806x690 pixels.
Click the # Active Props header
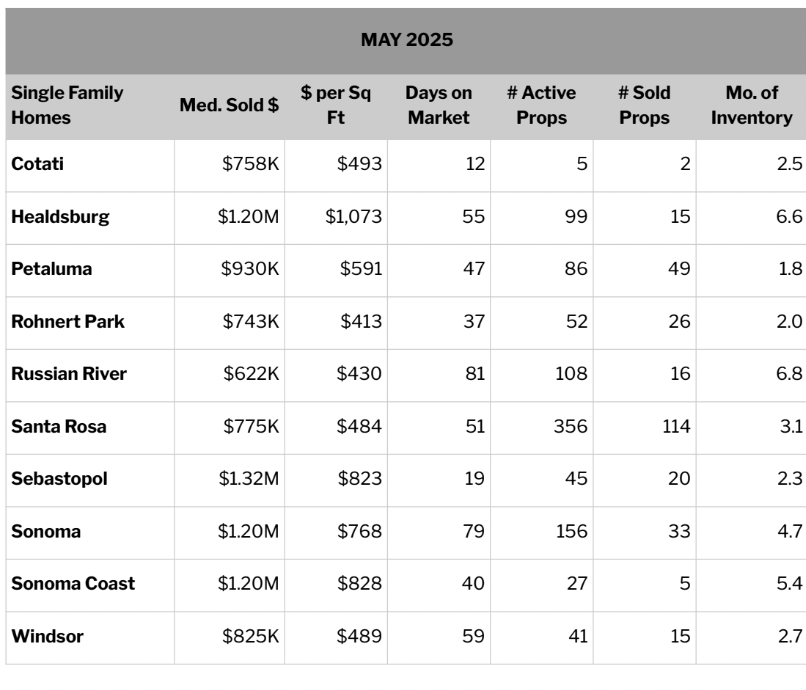541,105
